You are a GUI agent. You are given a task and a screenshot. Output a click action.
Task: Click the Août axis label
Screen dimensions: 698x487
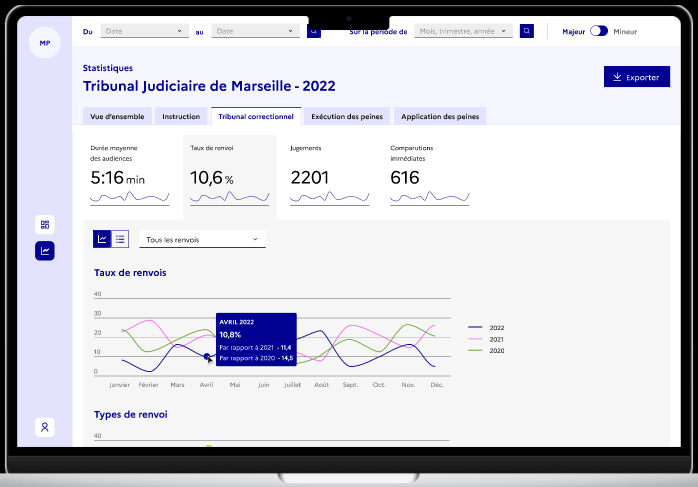(x=321, y=385)
